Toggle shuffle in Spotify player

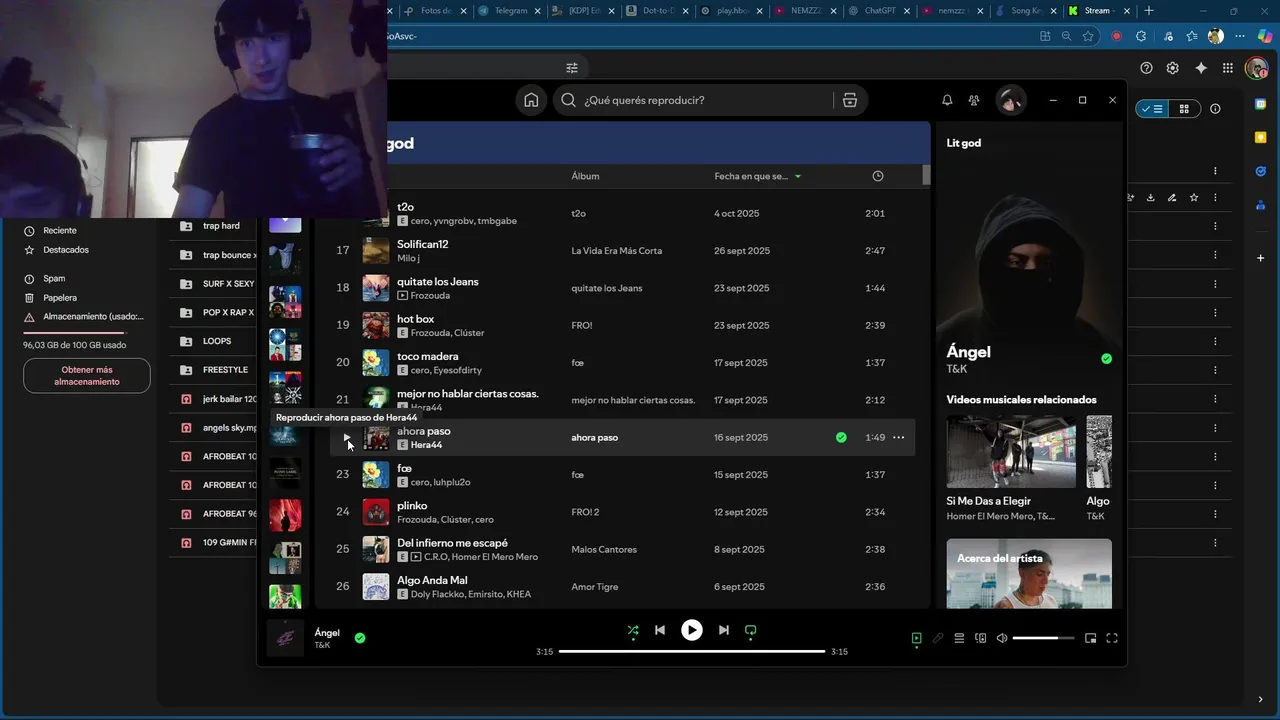632,630
